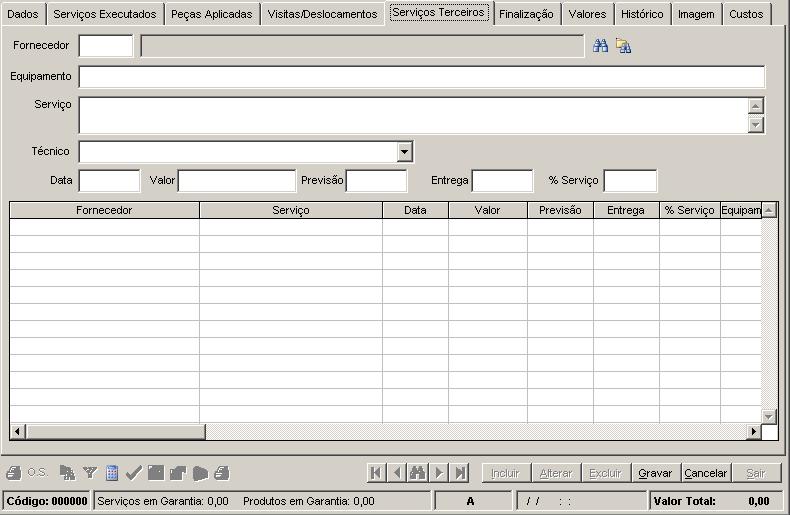This screenshot has width=790, height=515.
Task: Go to the first record
Action: pos(376,473)
